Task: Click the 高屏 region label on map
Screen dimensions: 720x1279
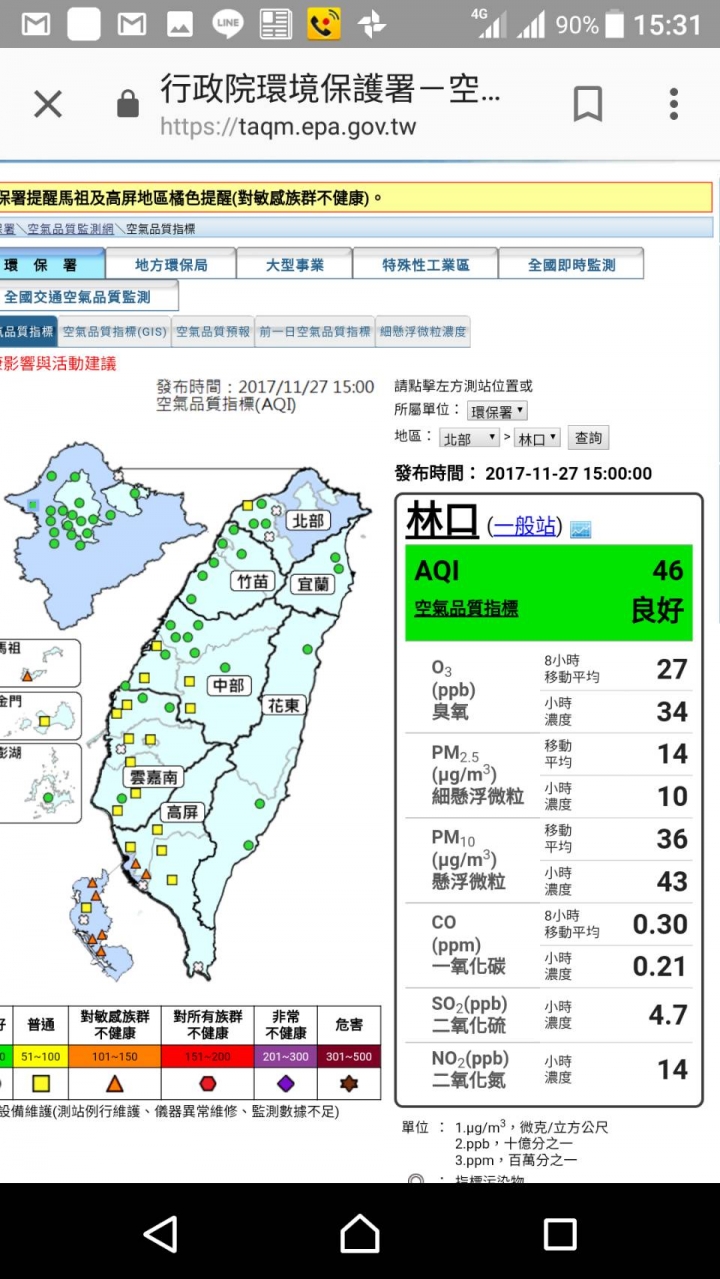Action: (181, 812)
